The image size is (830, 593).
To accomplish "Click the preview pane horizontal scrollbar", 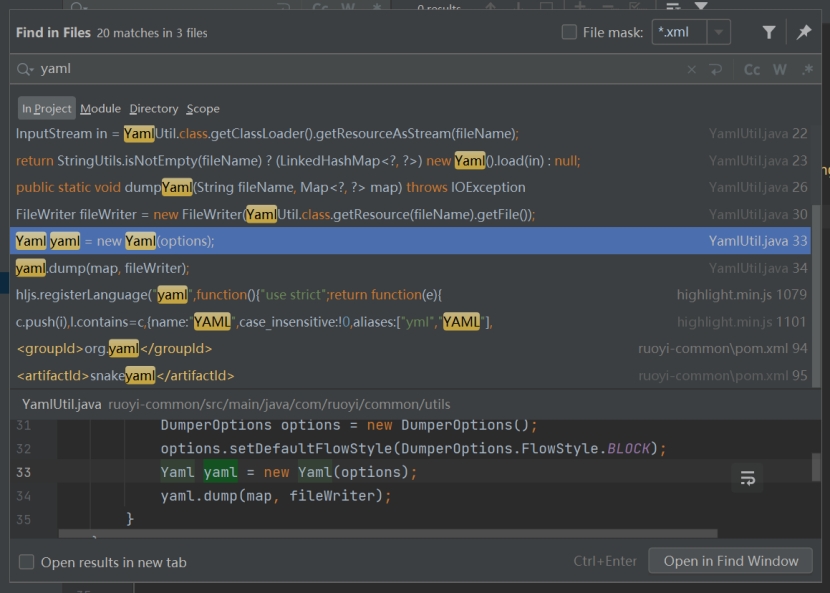I will [388, 534].
